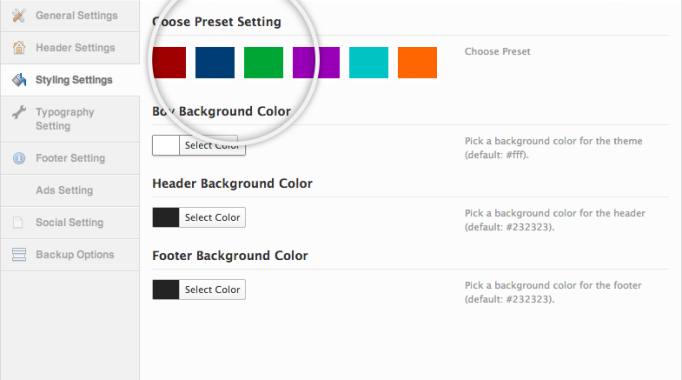Screen dimensions: 682x380
Task: Click the Typography Setting wrench icon
Action: 19,112
